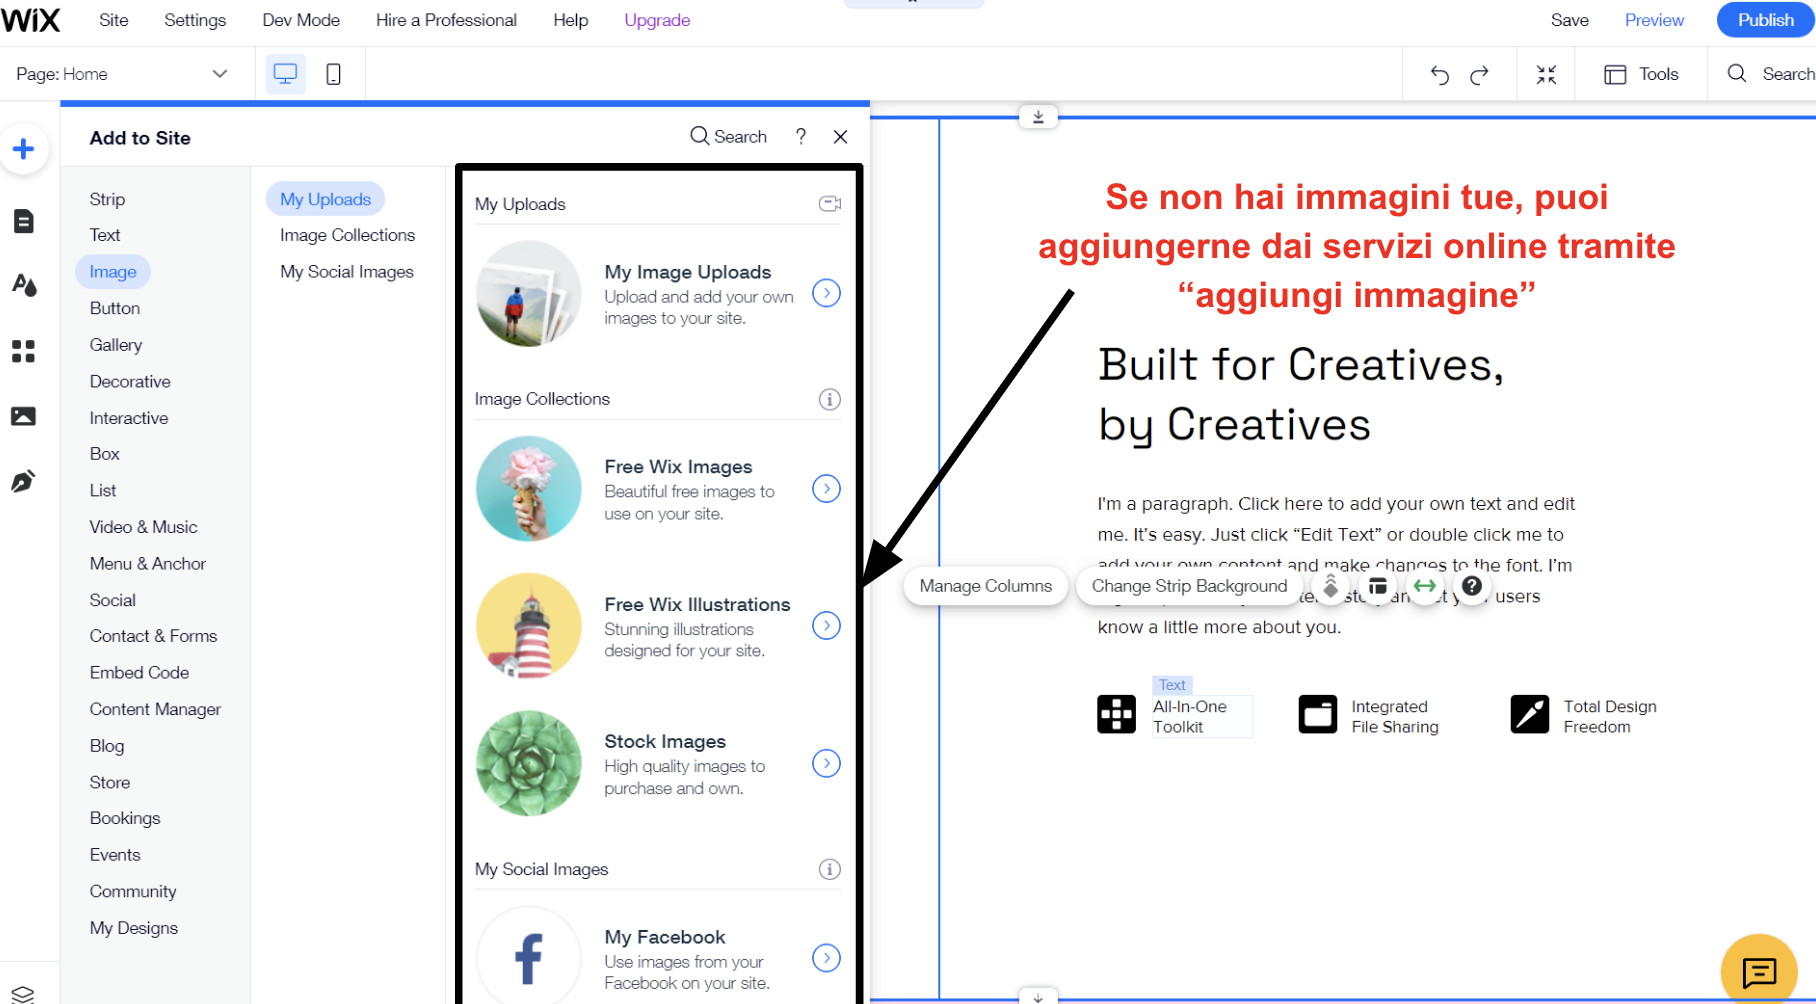Switch to desktop view
1816x1004 pixels.
point(285,74)
